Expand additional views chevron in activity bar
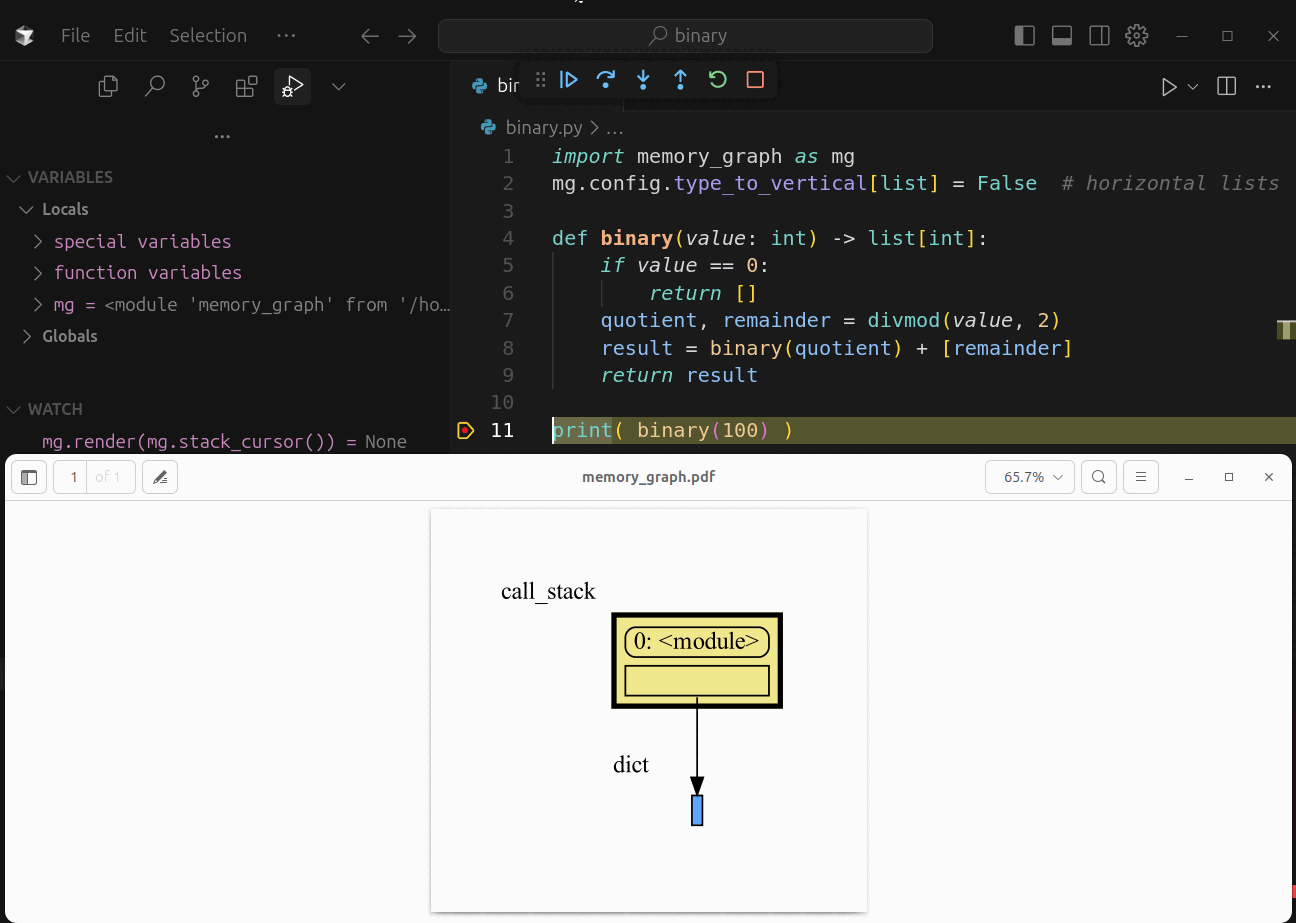This screenshot has width=1296, height=923. [x=339, y=87]
